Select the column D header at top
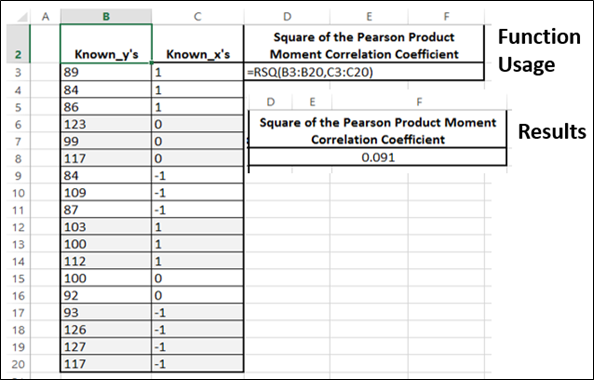The height and width of the screenshot is (380, 594). 287,16
